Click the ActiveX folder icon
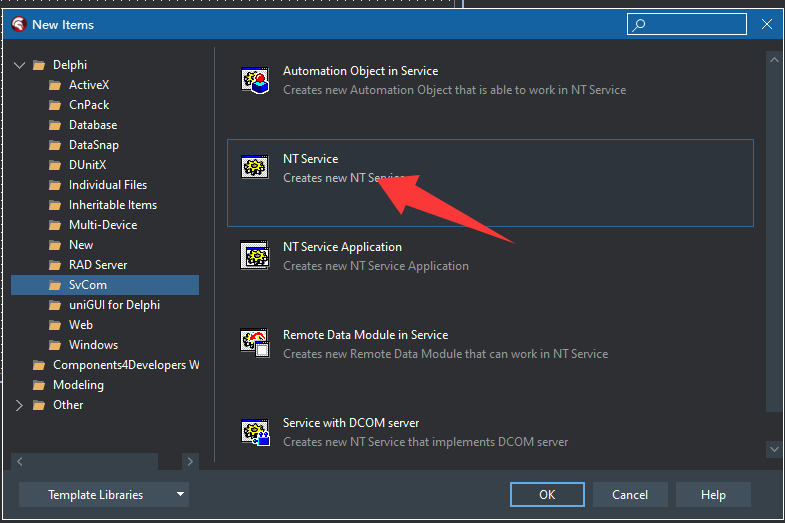This screenshot has height=523, width=785. click(x=55, y=85)
